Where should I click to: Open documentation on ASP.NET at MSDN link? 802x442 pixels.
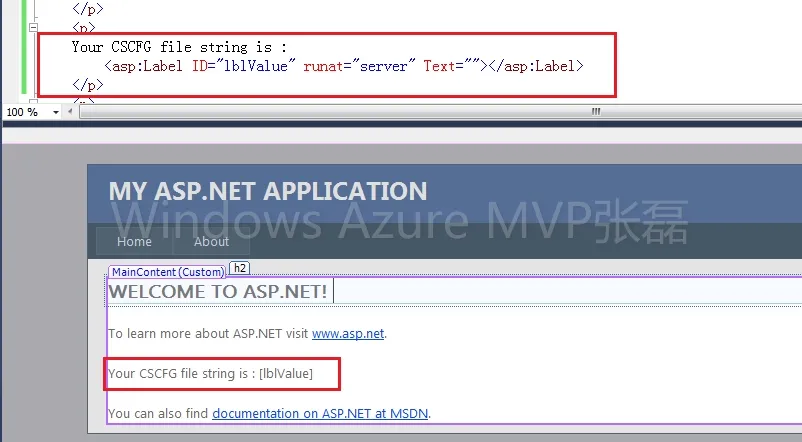click(x=320, y=413)
